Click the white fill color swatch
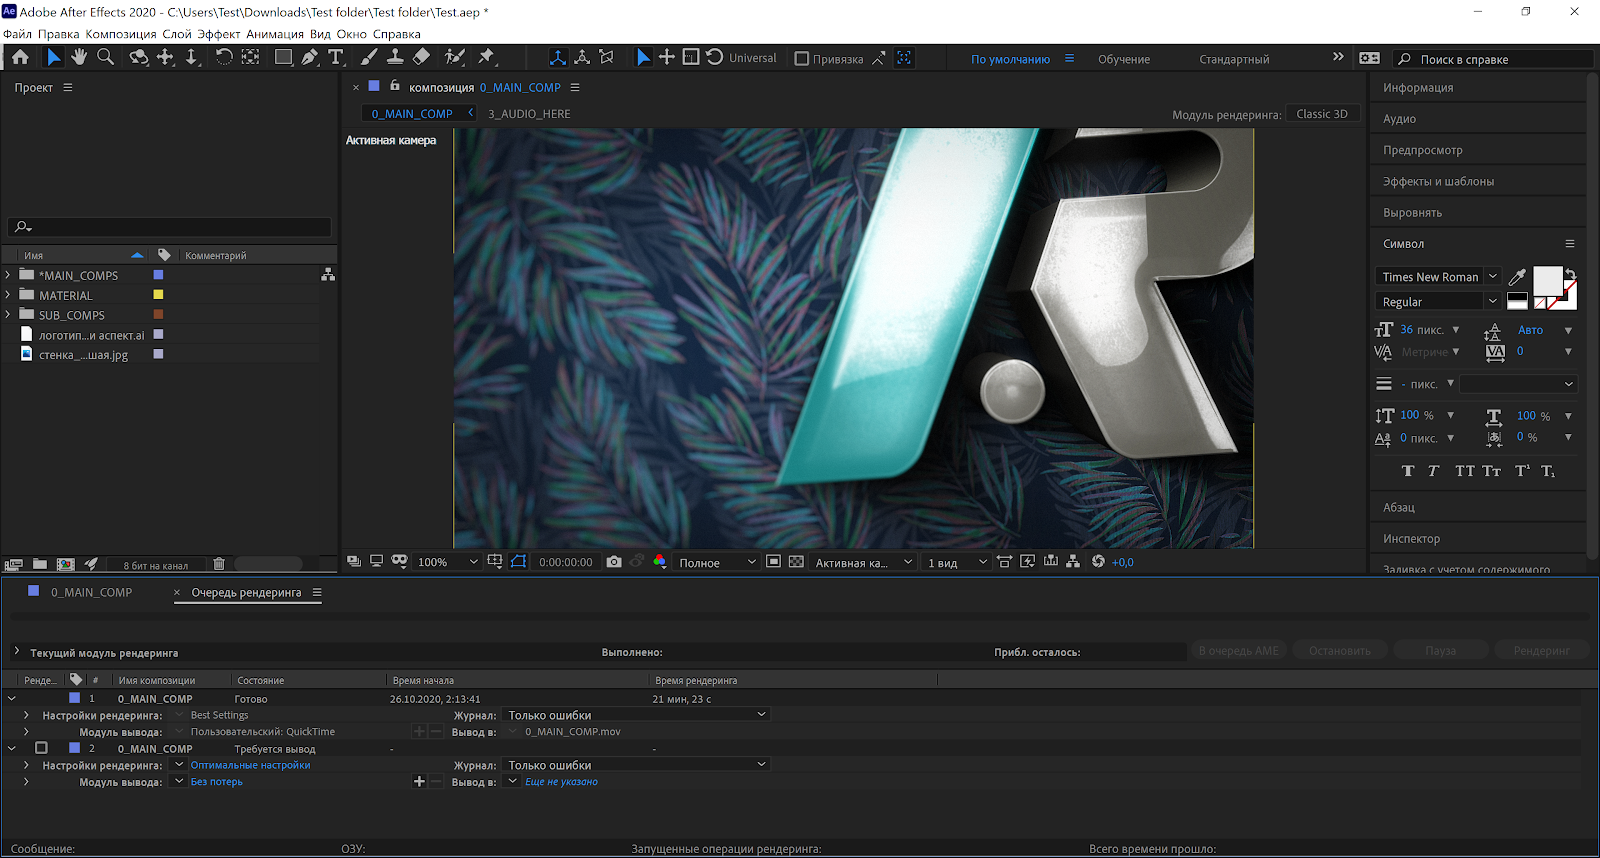The height and width of the screenshot is (858, 1600). (x=1547, y=280)
